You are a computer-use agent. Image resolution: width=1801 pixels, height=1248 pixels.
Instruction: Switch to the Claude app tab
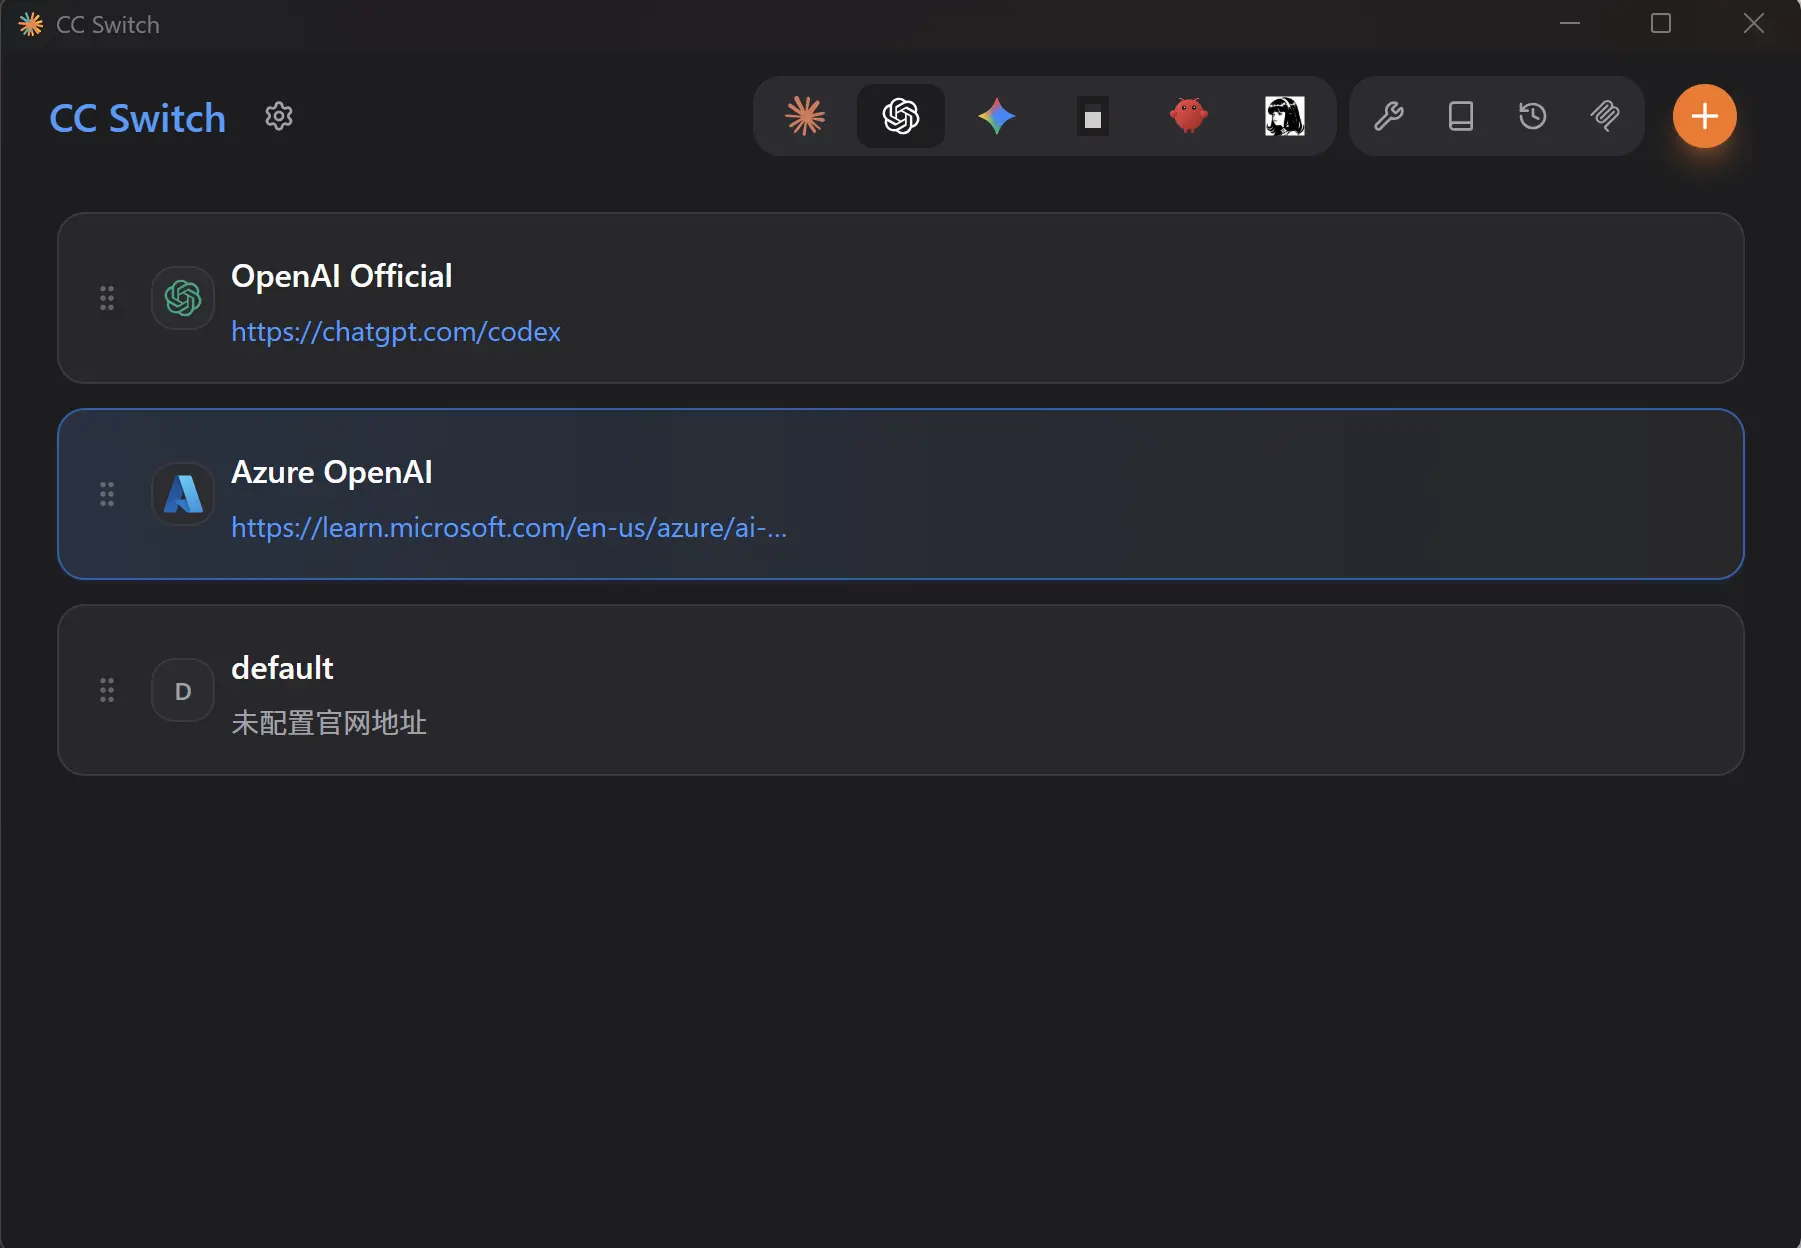click(x=805, y=116)
